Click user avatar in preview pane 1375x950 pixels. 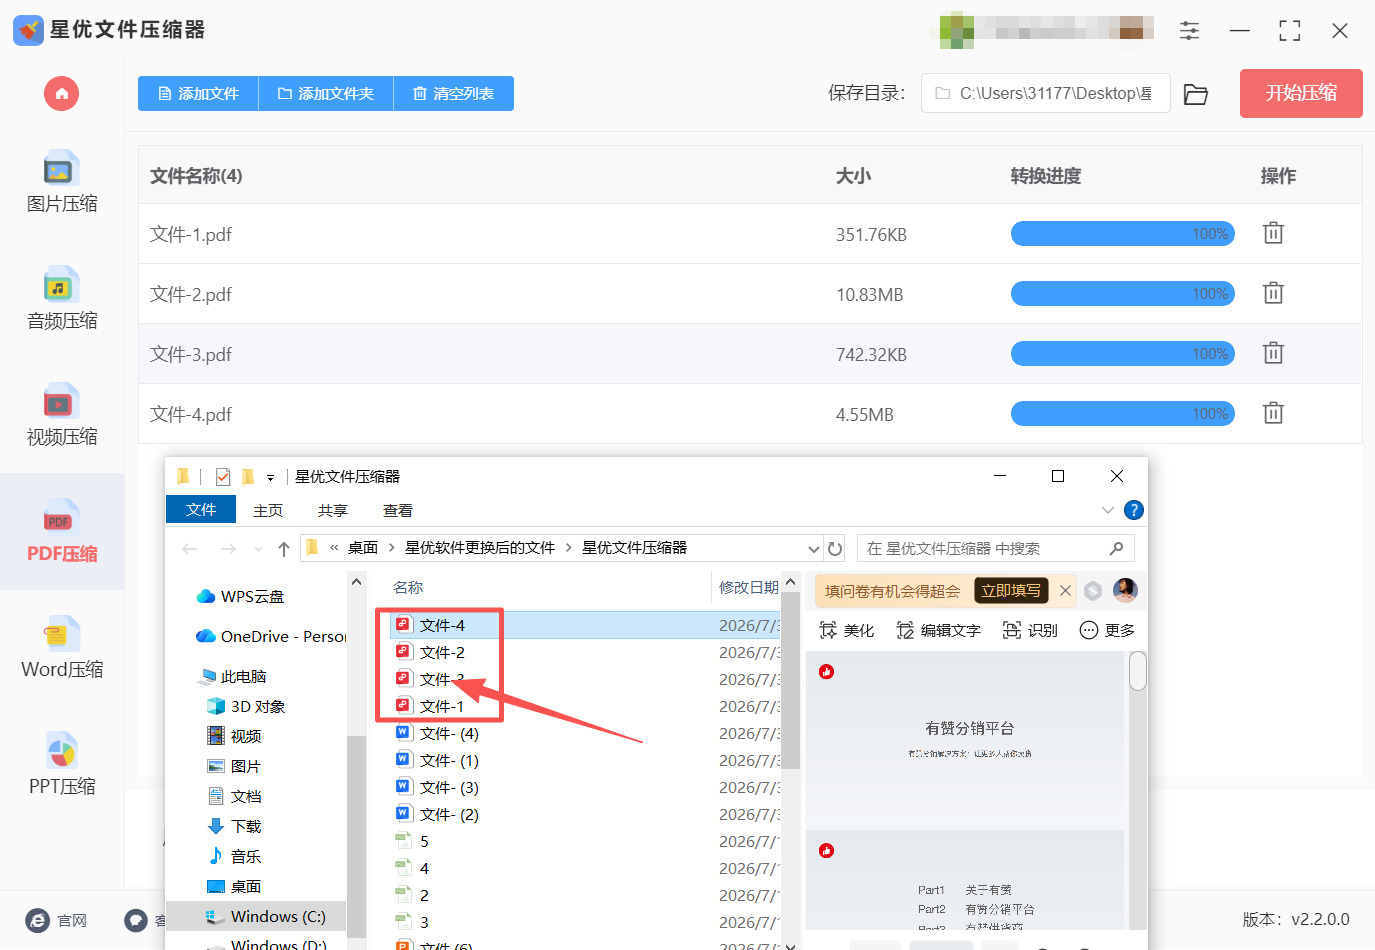(x=1125, y=590)
